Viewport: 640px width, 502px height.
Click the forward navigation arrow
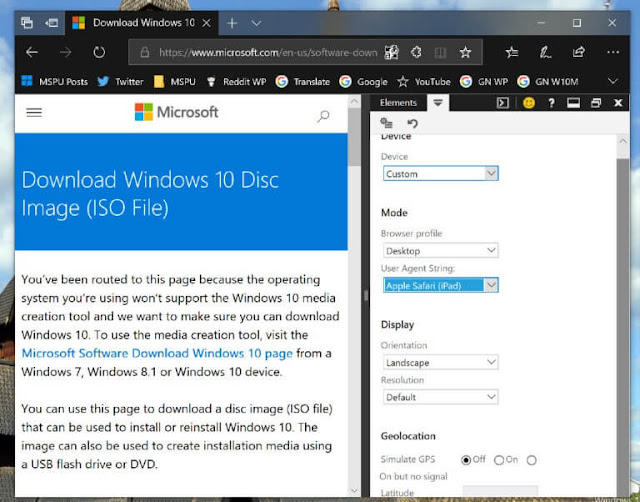(x=65, y=52)
